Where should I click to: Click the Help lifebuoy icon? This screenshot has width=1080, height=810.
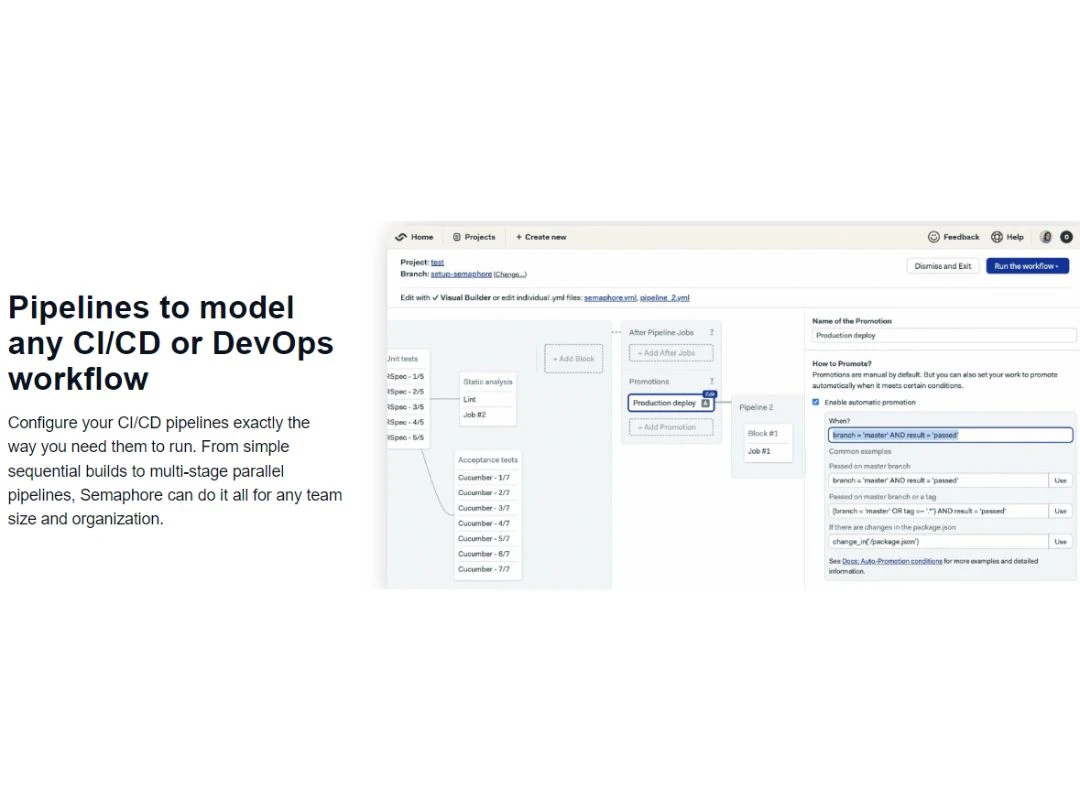coord(997,237)
